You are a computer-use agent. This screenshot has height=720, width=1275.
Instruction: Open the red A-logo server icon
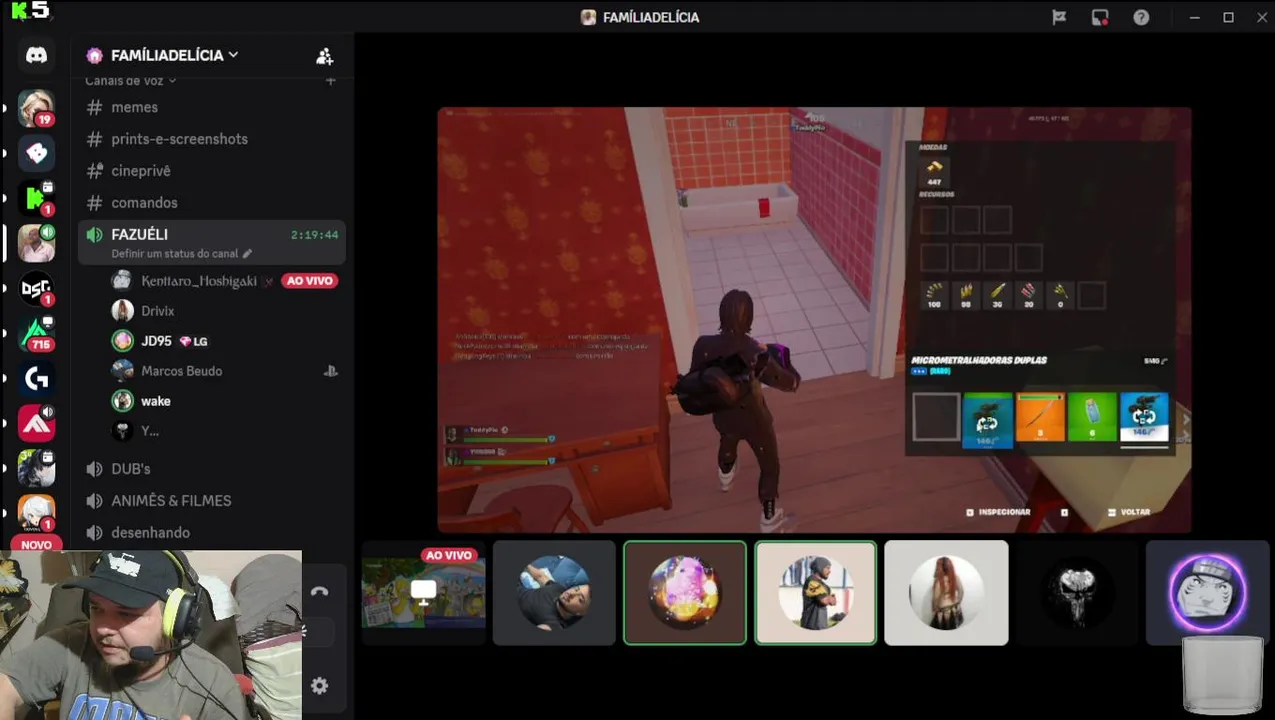pyautogui.click(x=37, y=423)
